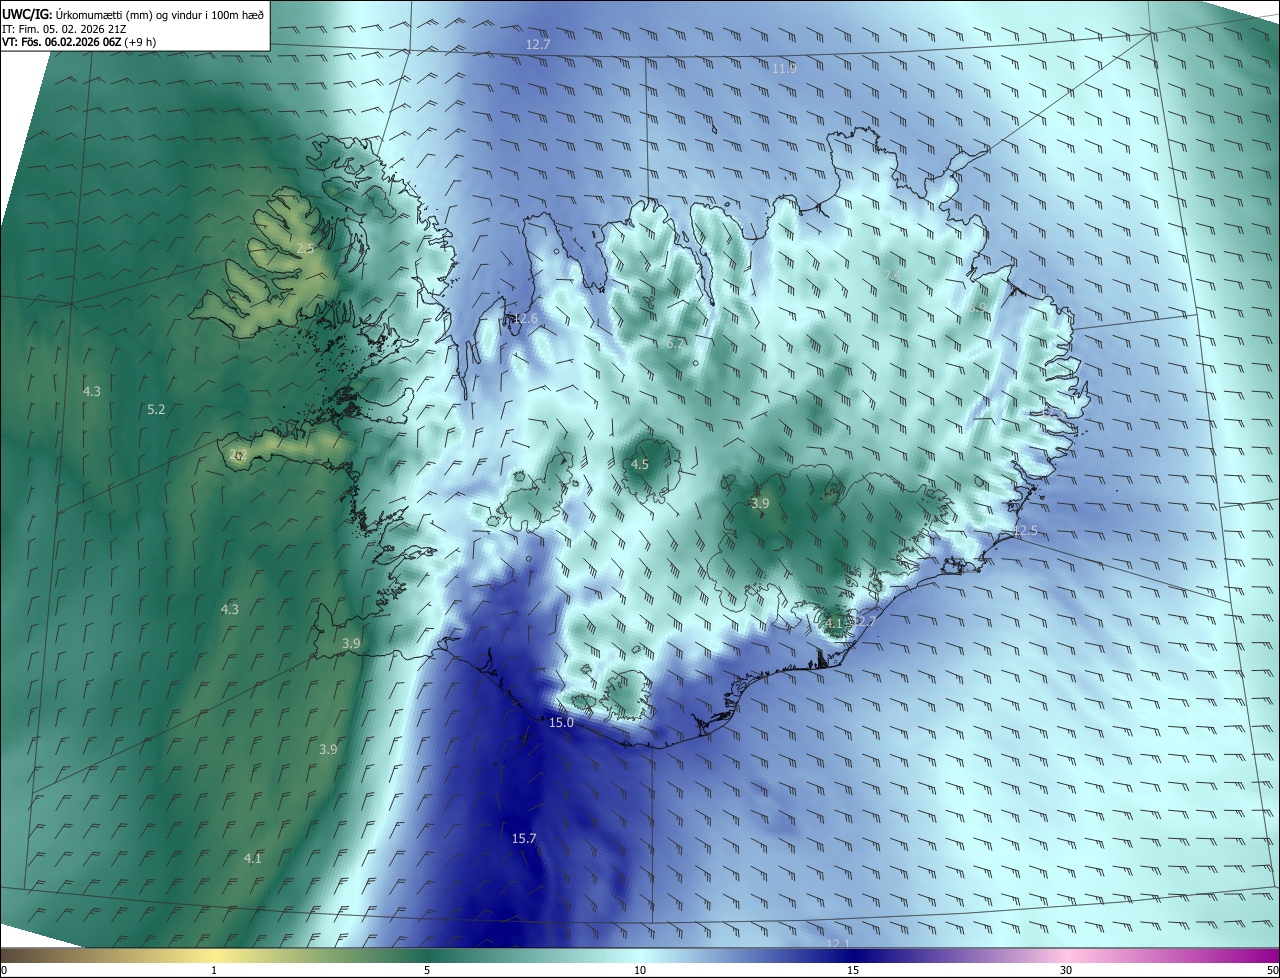Click the color bar tick label 15
Image resolution: width=1280 pixels, height=978 pixels.
coord(853,970)
